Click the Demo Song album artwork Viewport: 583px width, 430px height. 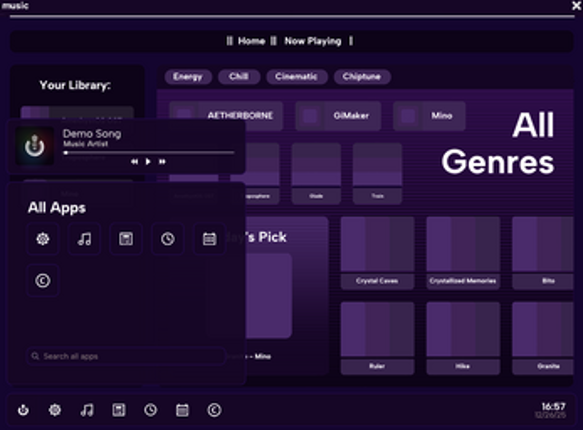coord(35,146)
